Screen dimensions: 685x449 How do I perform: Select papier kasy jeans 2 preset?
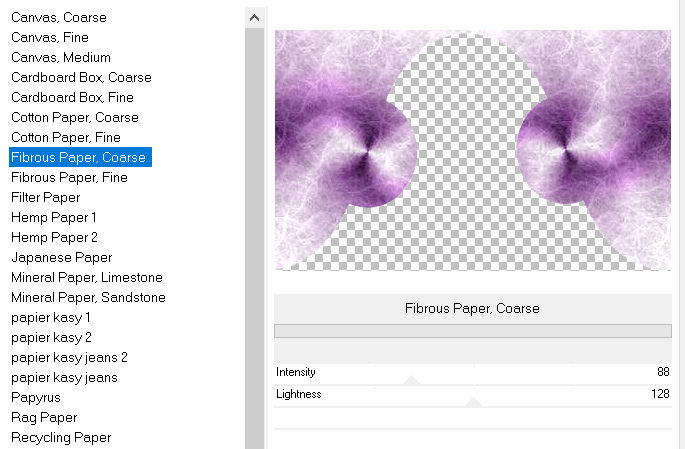pyautogui.click(x=69, y=357)
